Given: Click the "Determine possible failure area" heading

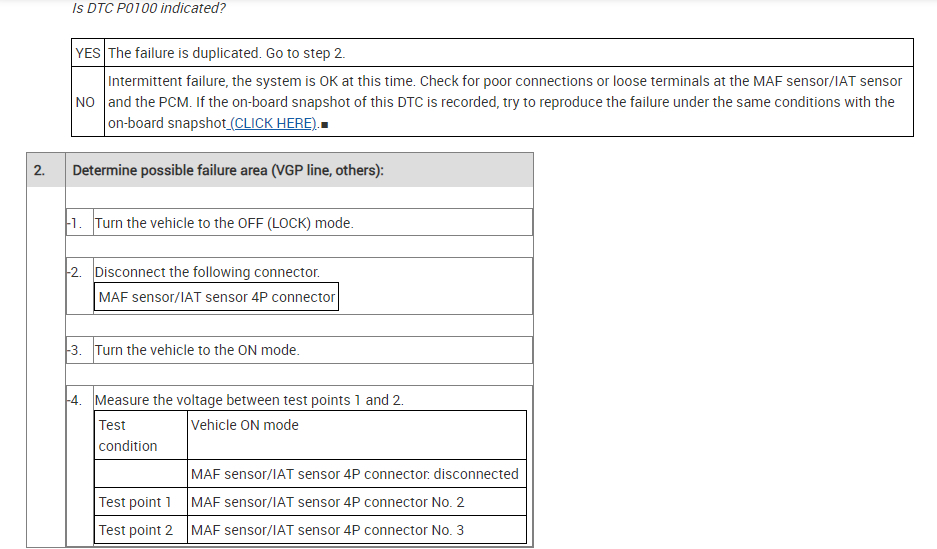Looking at the screenshot, I should click(x=228, y=171).
